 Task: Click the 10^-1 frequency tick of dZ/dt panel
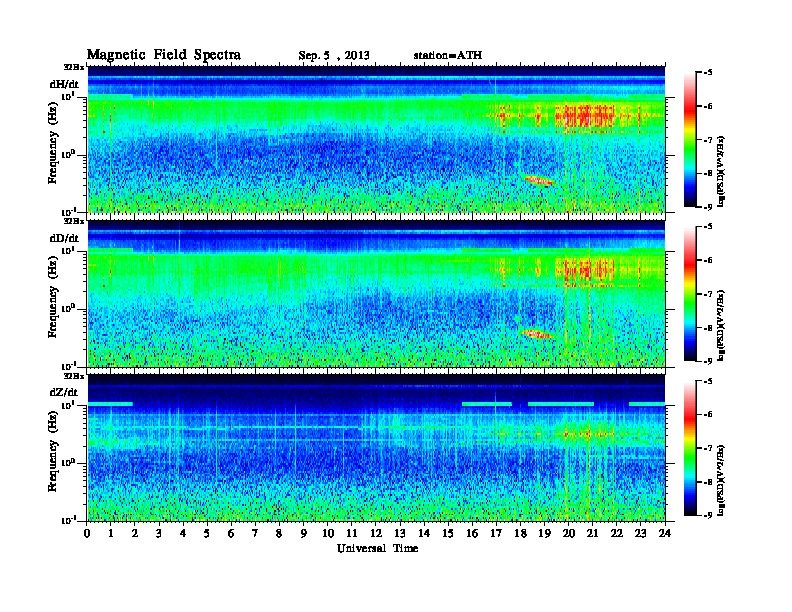[68, 520]
